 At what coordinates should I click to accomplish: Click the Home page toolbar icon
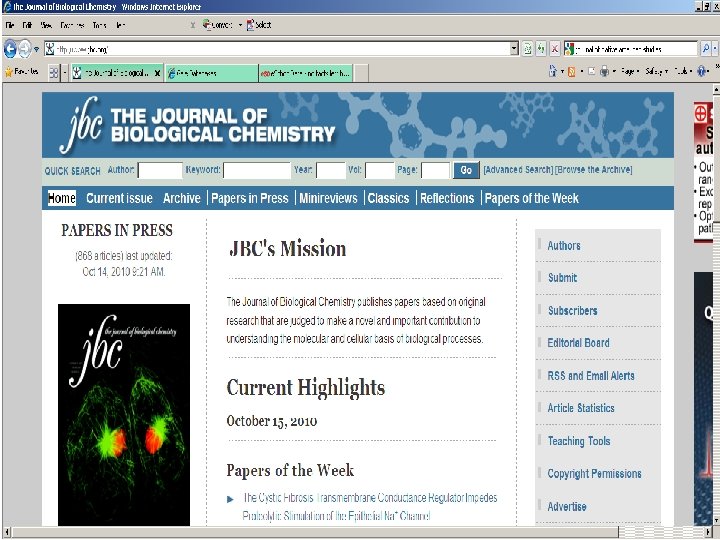click(x=553, y=71)
